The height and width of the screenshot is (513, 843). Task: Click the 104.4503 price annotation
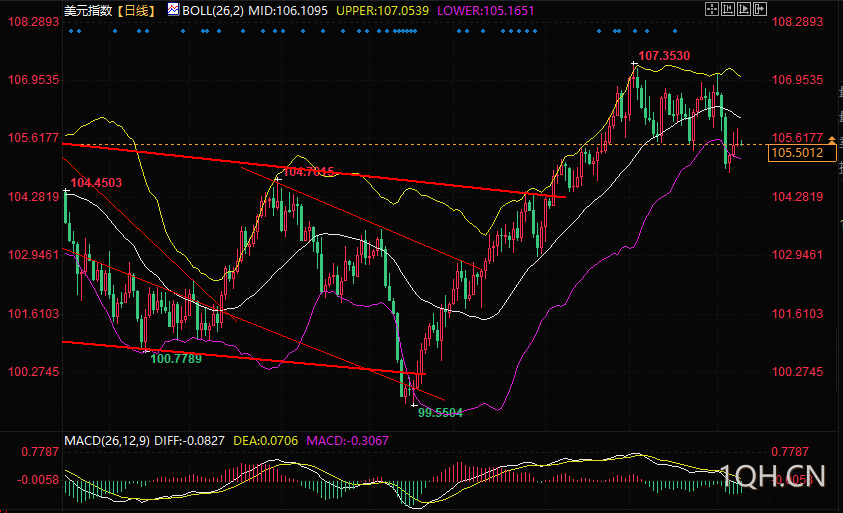click(x=96, y=183)
